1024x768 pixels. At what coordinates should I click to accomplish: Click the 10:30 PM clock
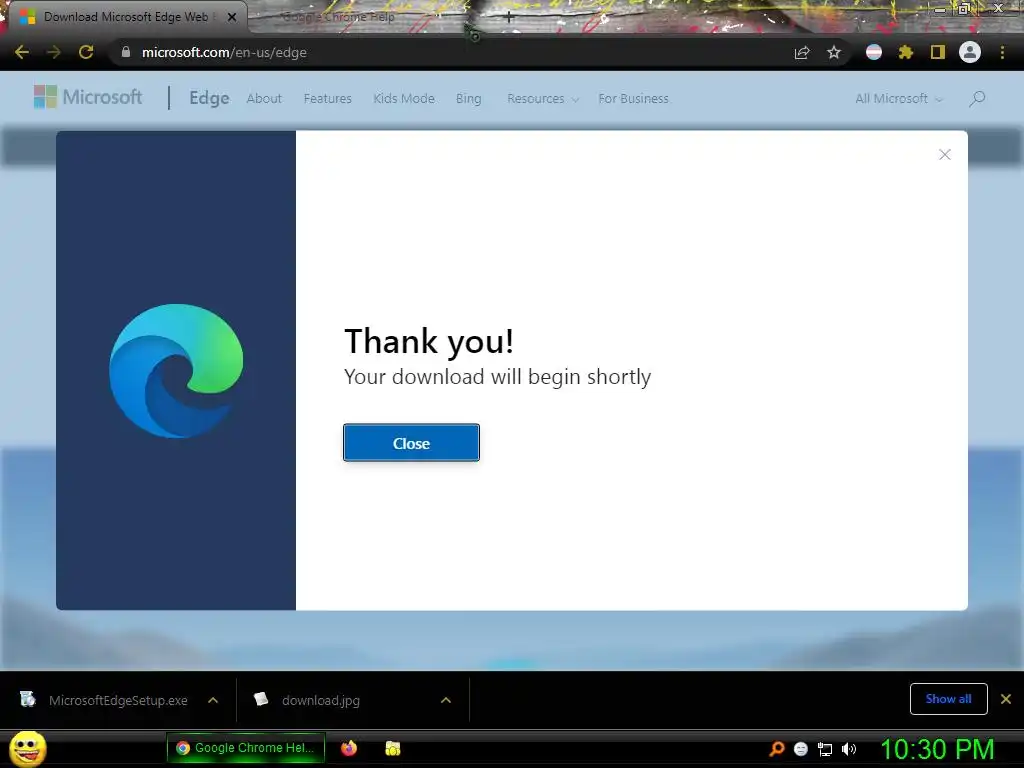click(x=937, y=749)
